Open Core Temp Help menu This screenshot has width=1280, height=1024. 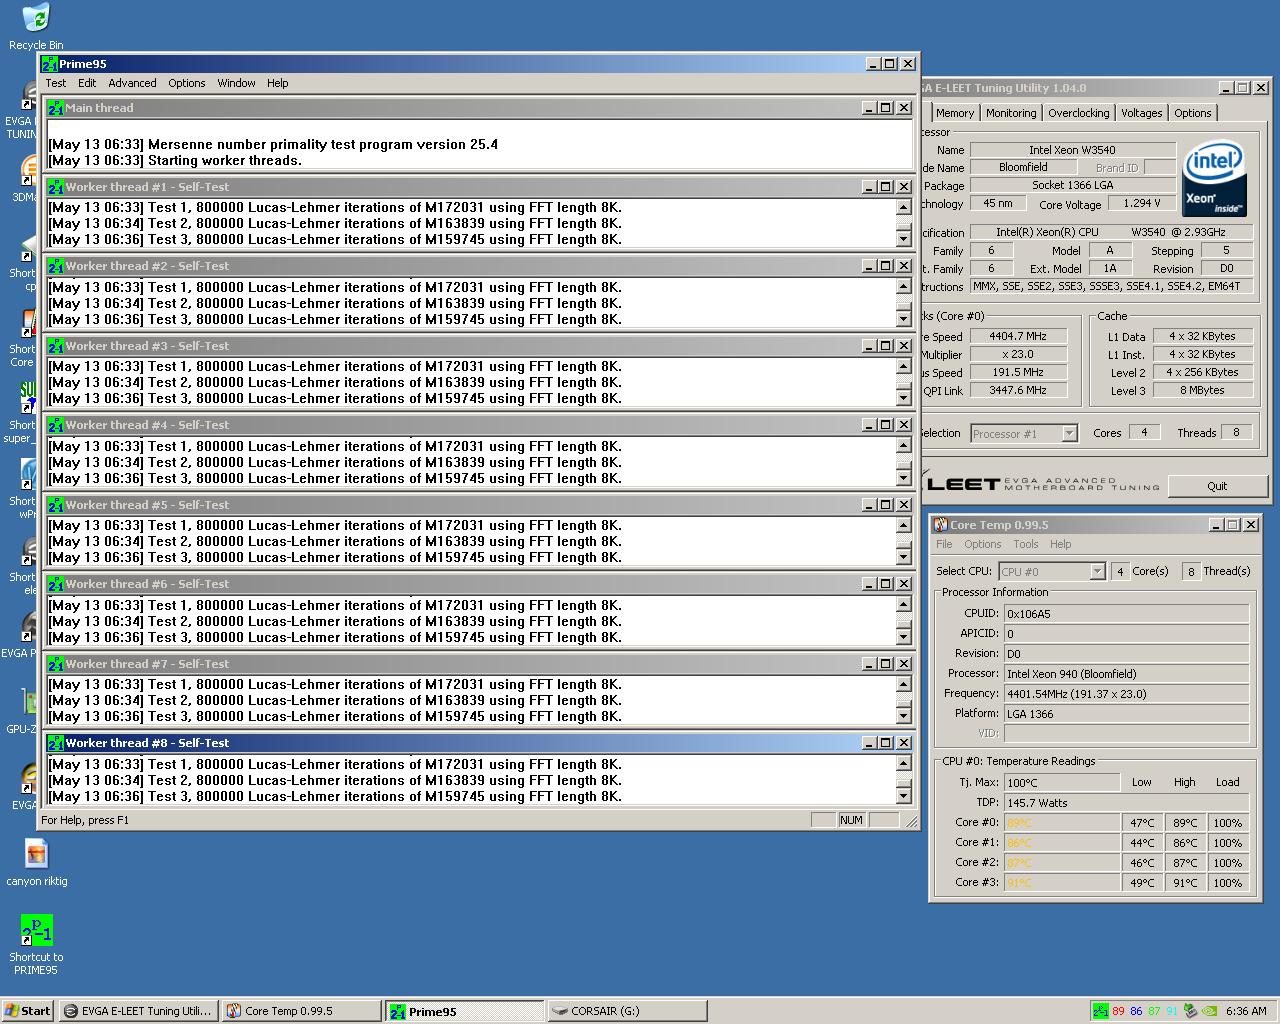click(1061, 544)
